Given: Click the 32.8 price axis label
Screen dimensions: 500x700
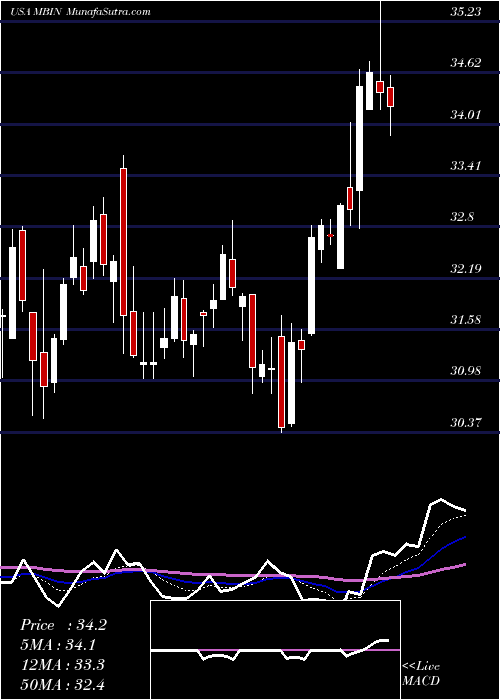Looking at the screenshot, I should coord(462,217).
